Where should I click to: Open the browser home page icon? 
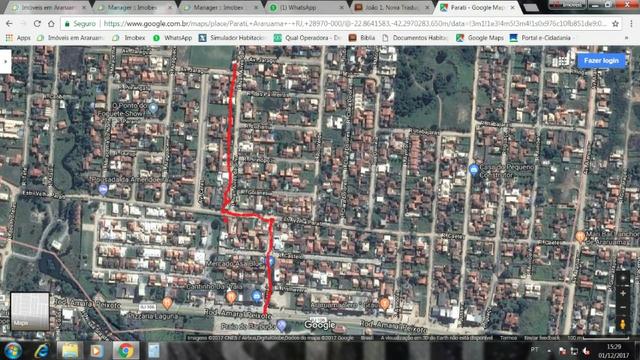51,24
